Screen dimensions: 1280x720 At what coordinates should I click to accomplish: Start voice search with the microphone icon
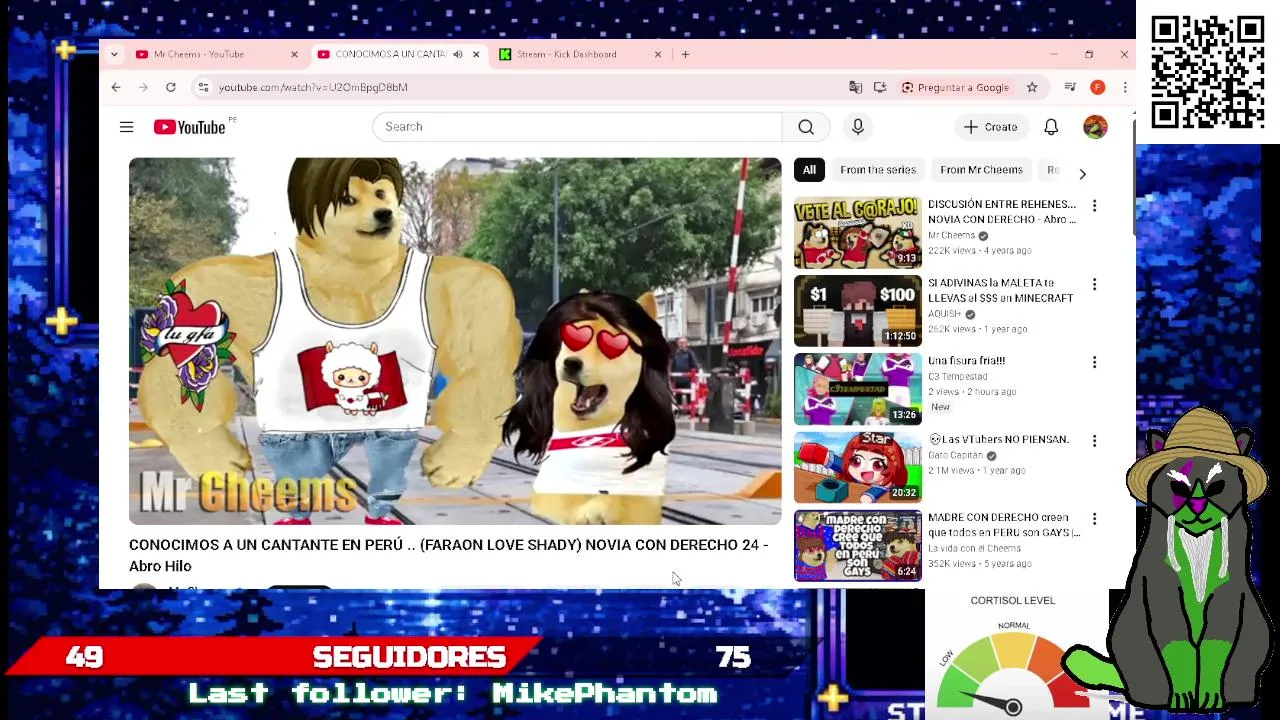(x=857, y=127)
